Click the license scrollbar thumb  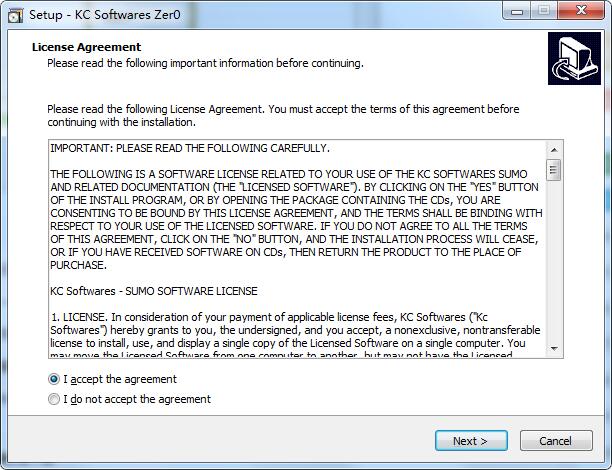tap(553, 170)
